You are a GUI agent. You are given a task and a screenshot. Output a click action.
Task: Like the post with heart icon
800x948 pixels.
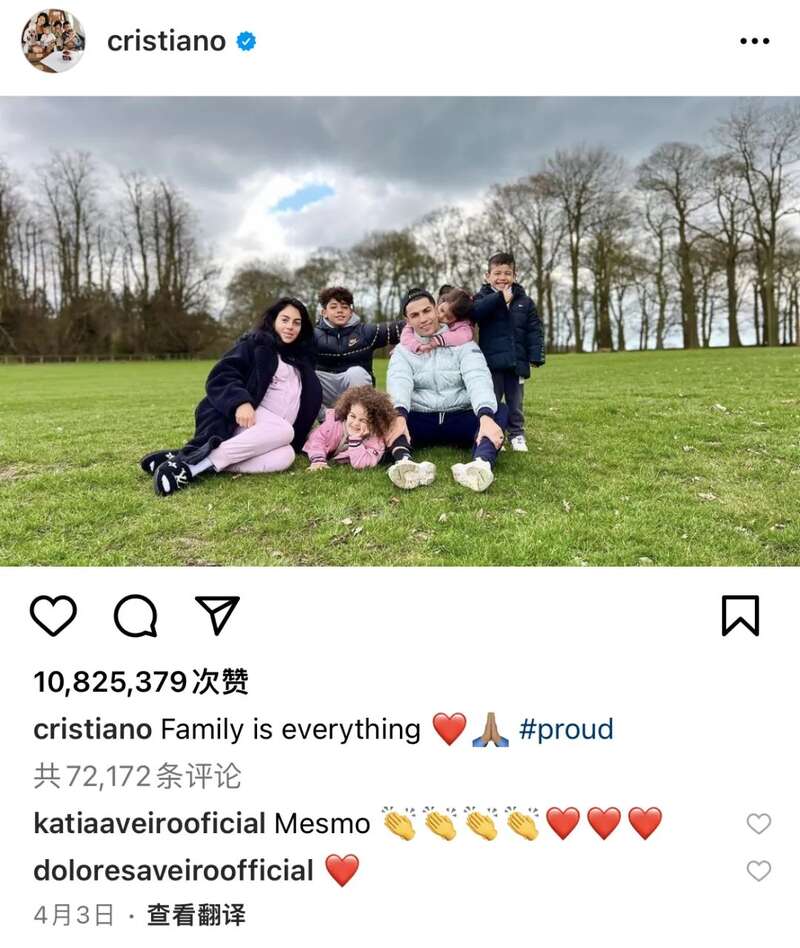click(x=53, y=615)
